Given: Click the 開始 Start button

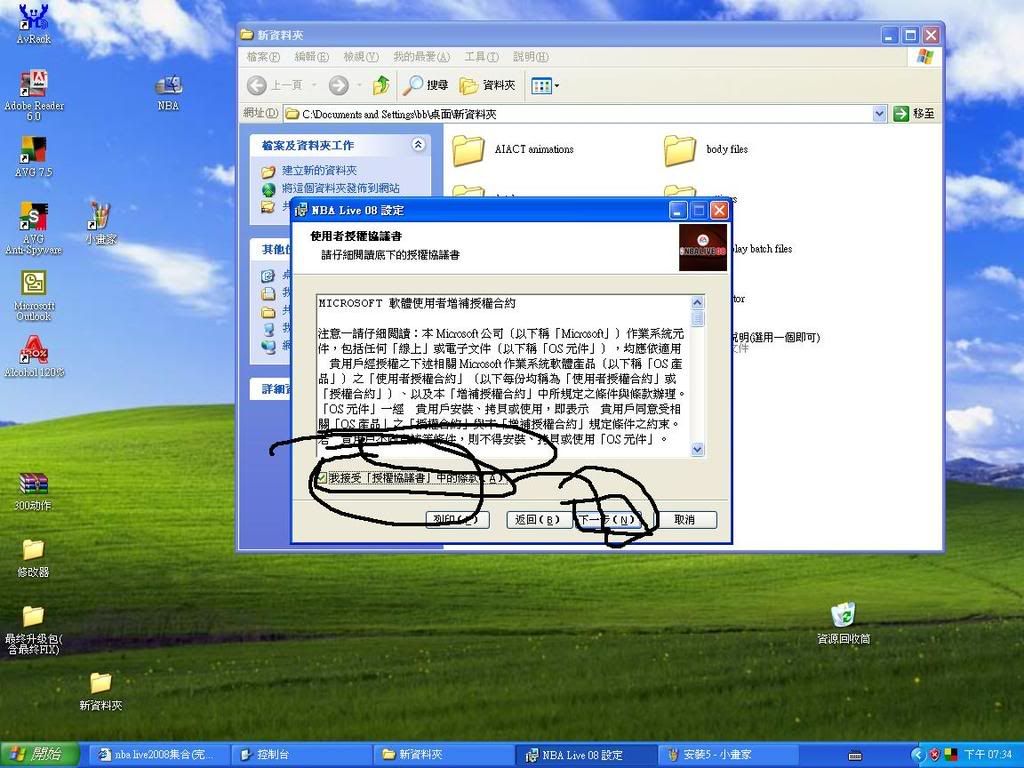Looking at the screenshot, I should pyautogui.click(x=38, y=754).
